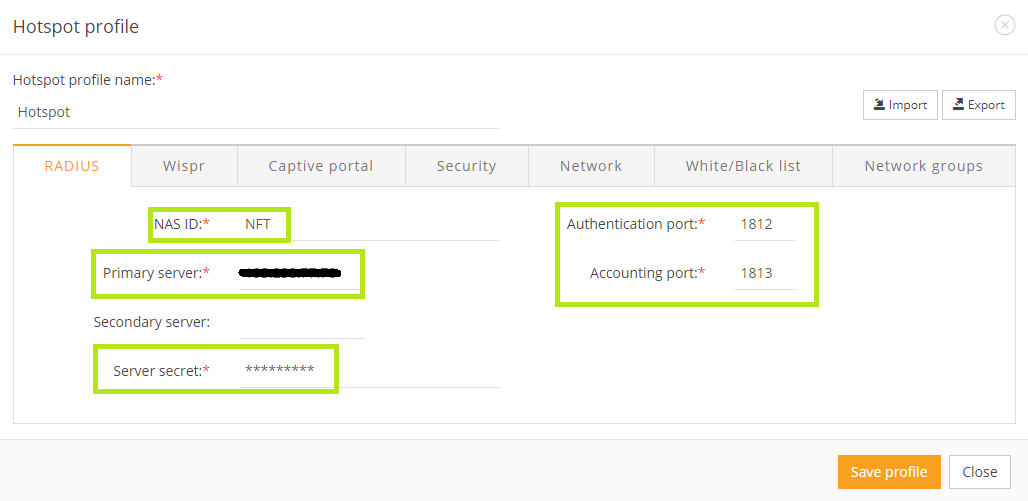Select the Security tab
Viewport: 1028px width, 501px height.
466,166
